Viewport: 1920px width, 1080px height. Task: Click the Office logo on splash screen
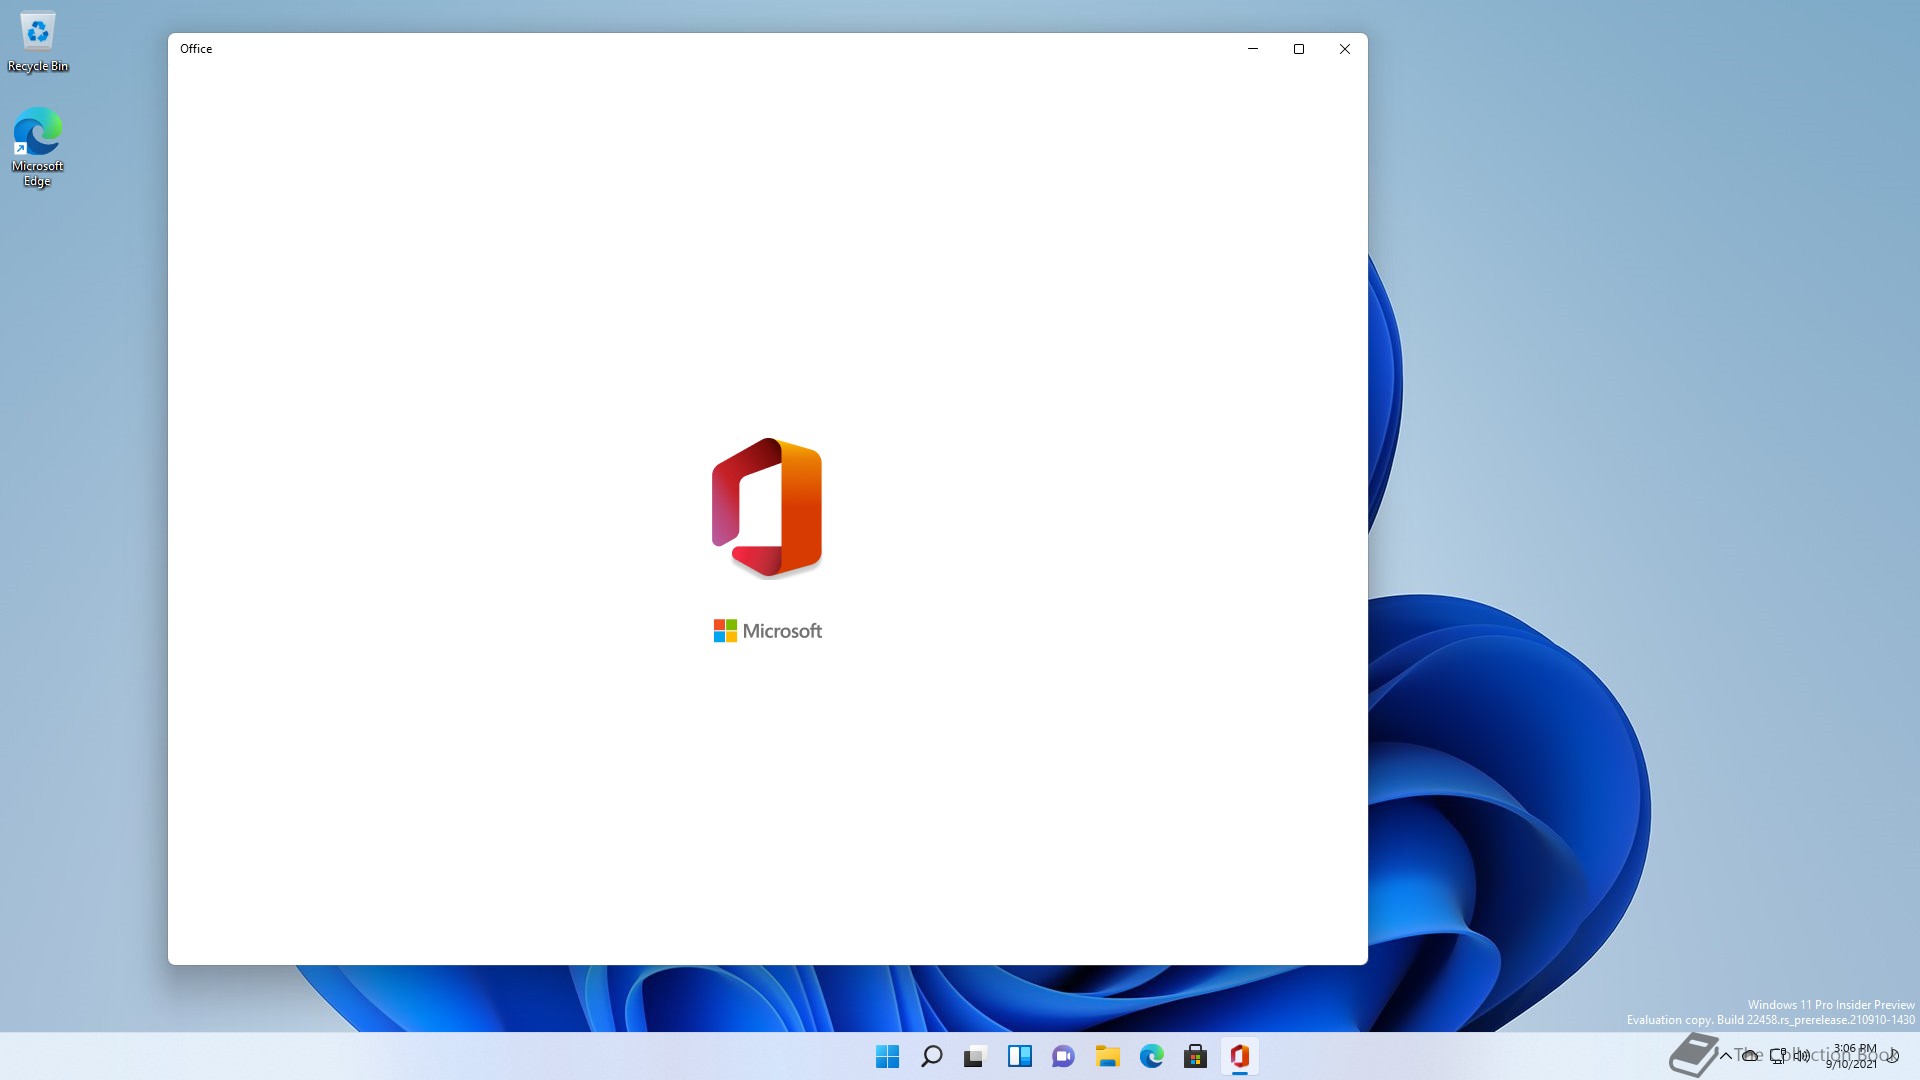767,508
